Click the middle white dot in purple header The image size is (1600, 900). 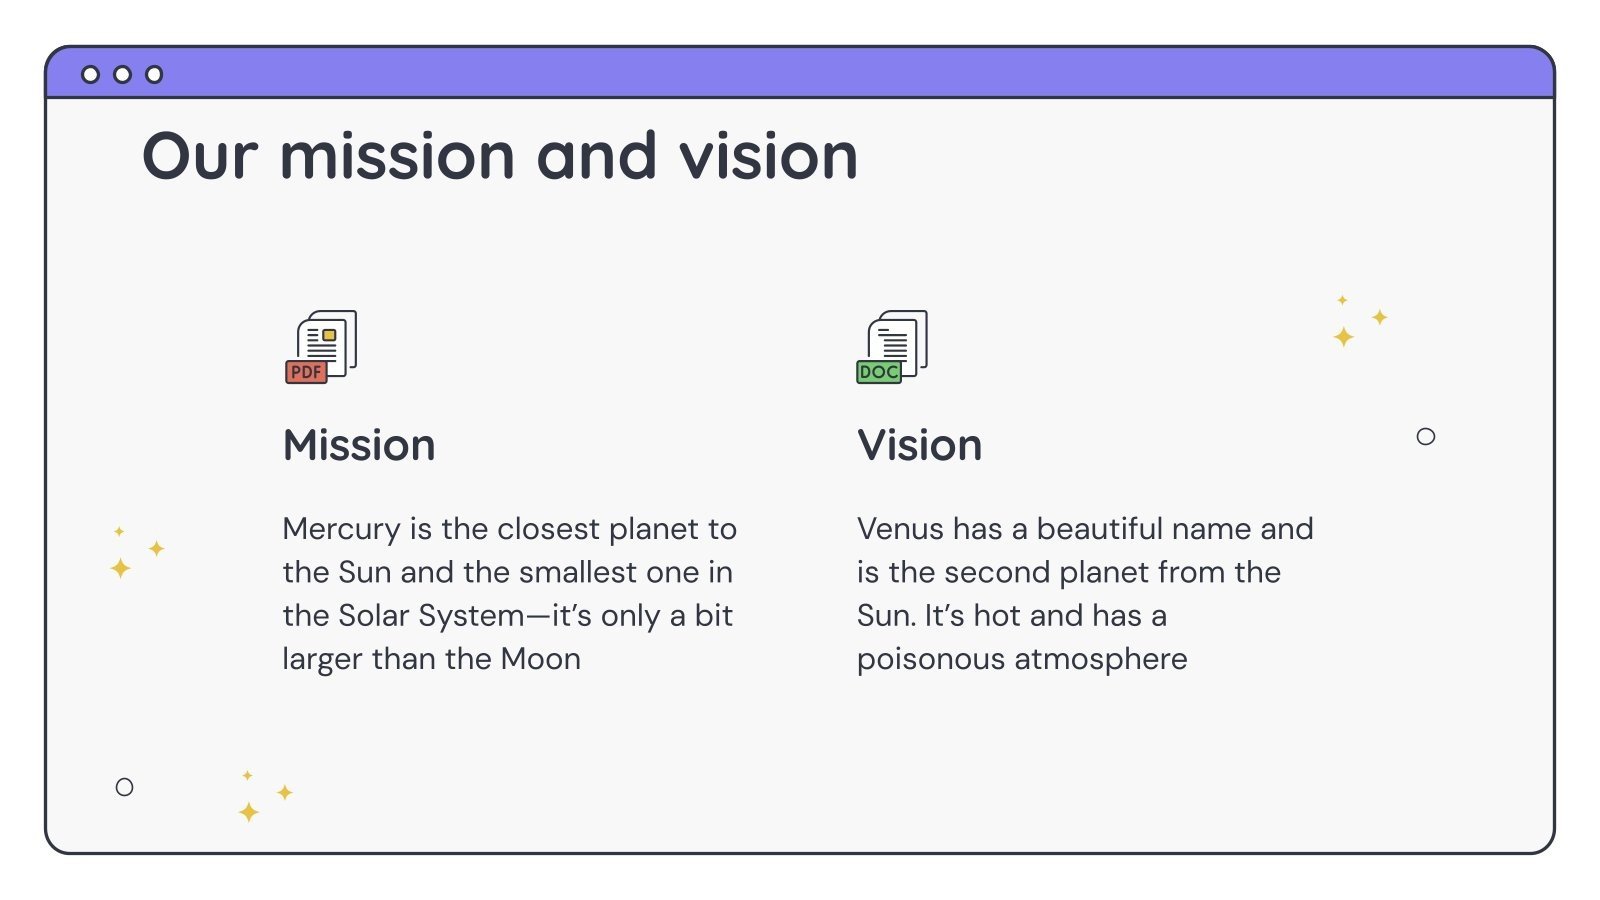coord(123,74)
